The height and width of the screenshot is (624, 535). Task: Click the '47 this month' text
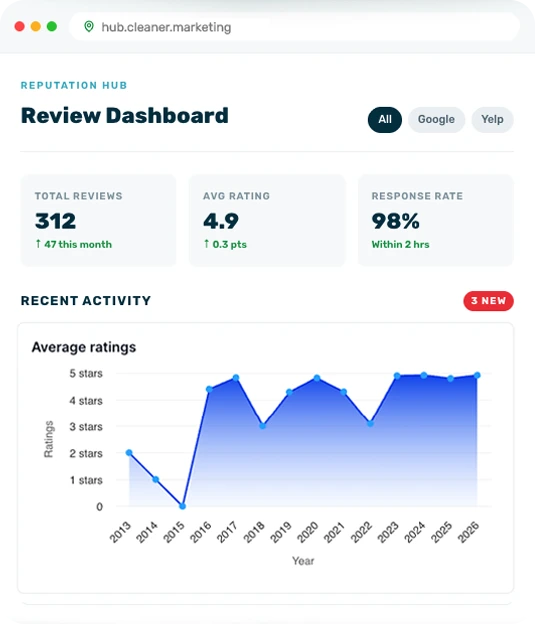(x=78, y=244)
